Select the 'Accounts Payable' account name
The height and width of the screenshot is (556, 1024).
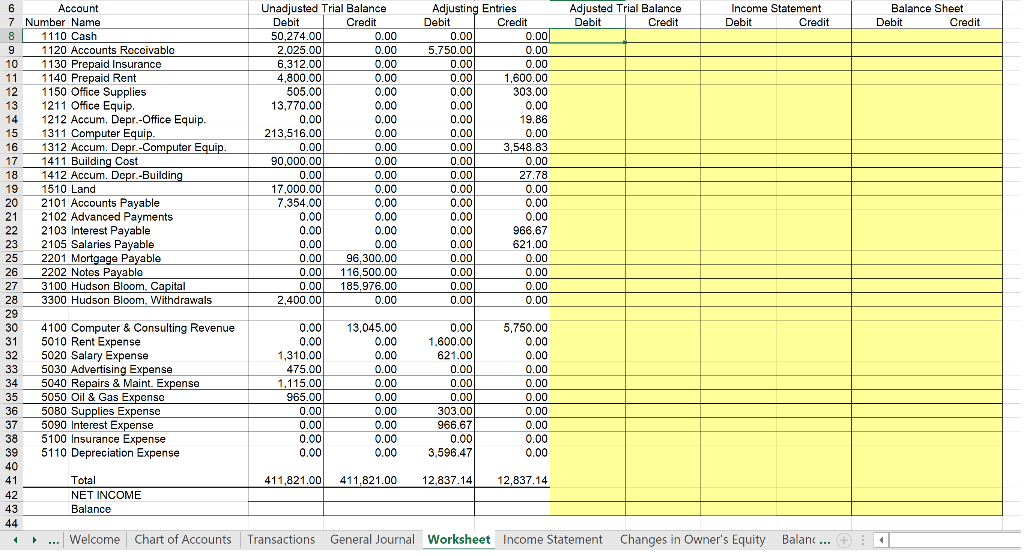pos(115,203)
